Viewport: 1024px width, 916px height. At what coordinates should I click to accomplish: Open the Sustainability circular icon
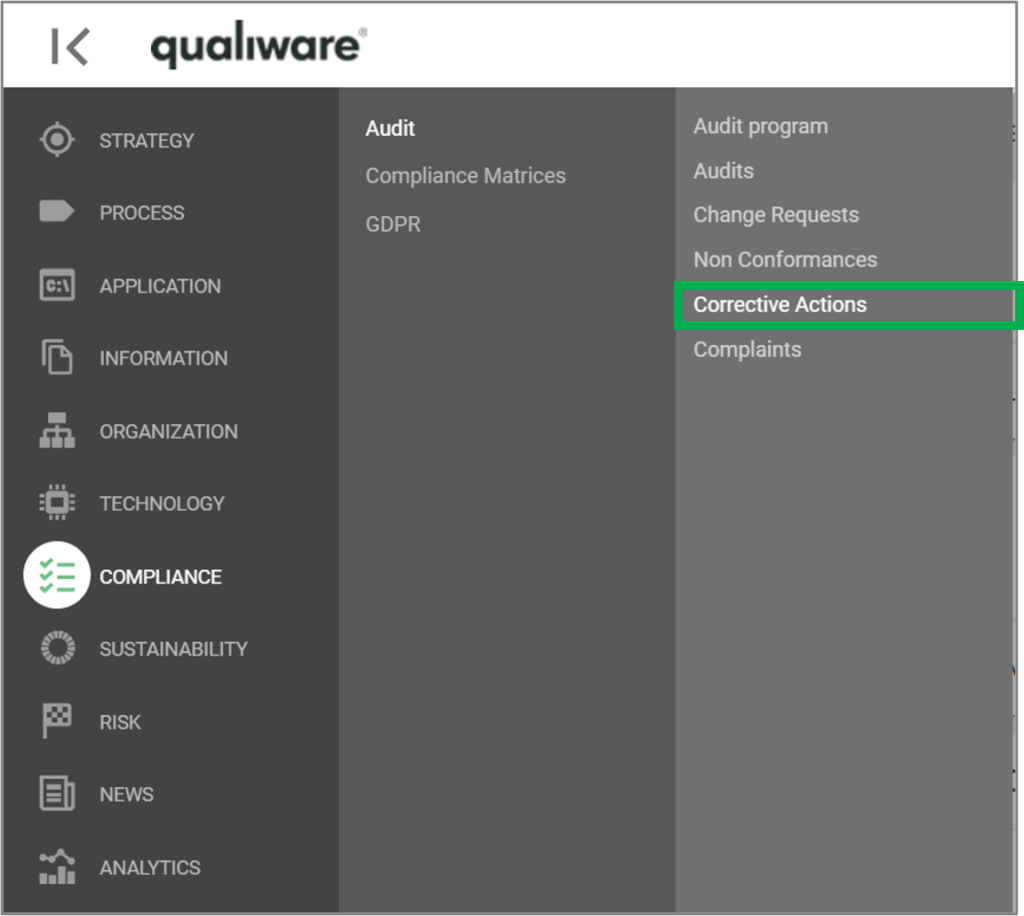point(57,649)
